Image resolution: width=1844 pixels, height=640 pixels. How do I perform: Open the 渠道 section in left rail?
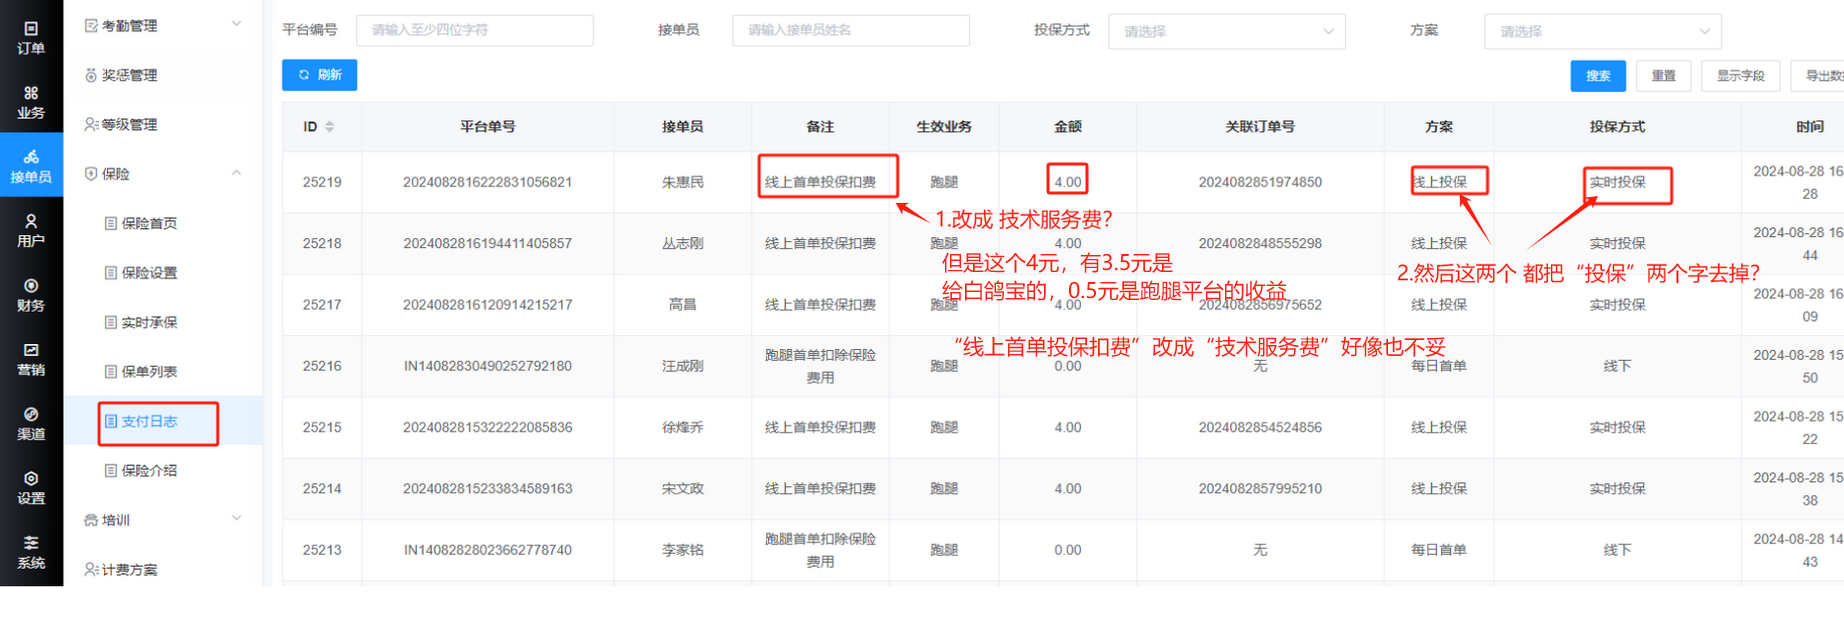31,423
